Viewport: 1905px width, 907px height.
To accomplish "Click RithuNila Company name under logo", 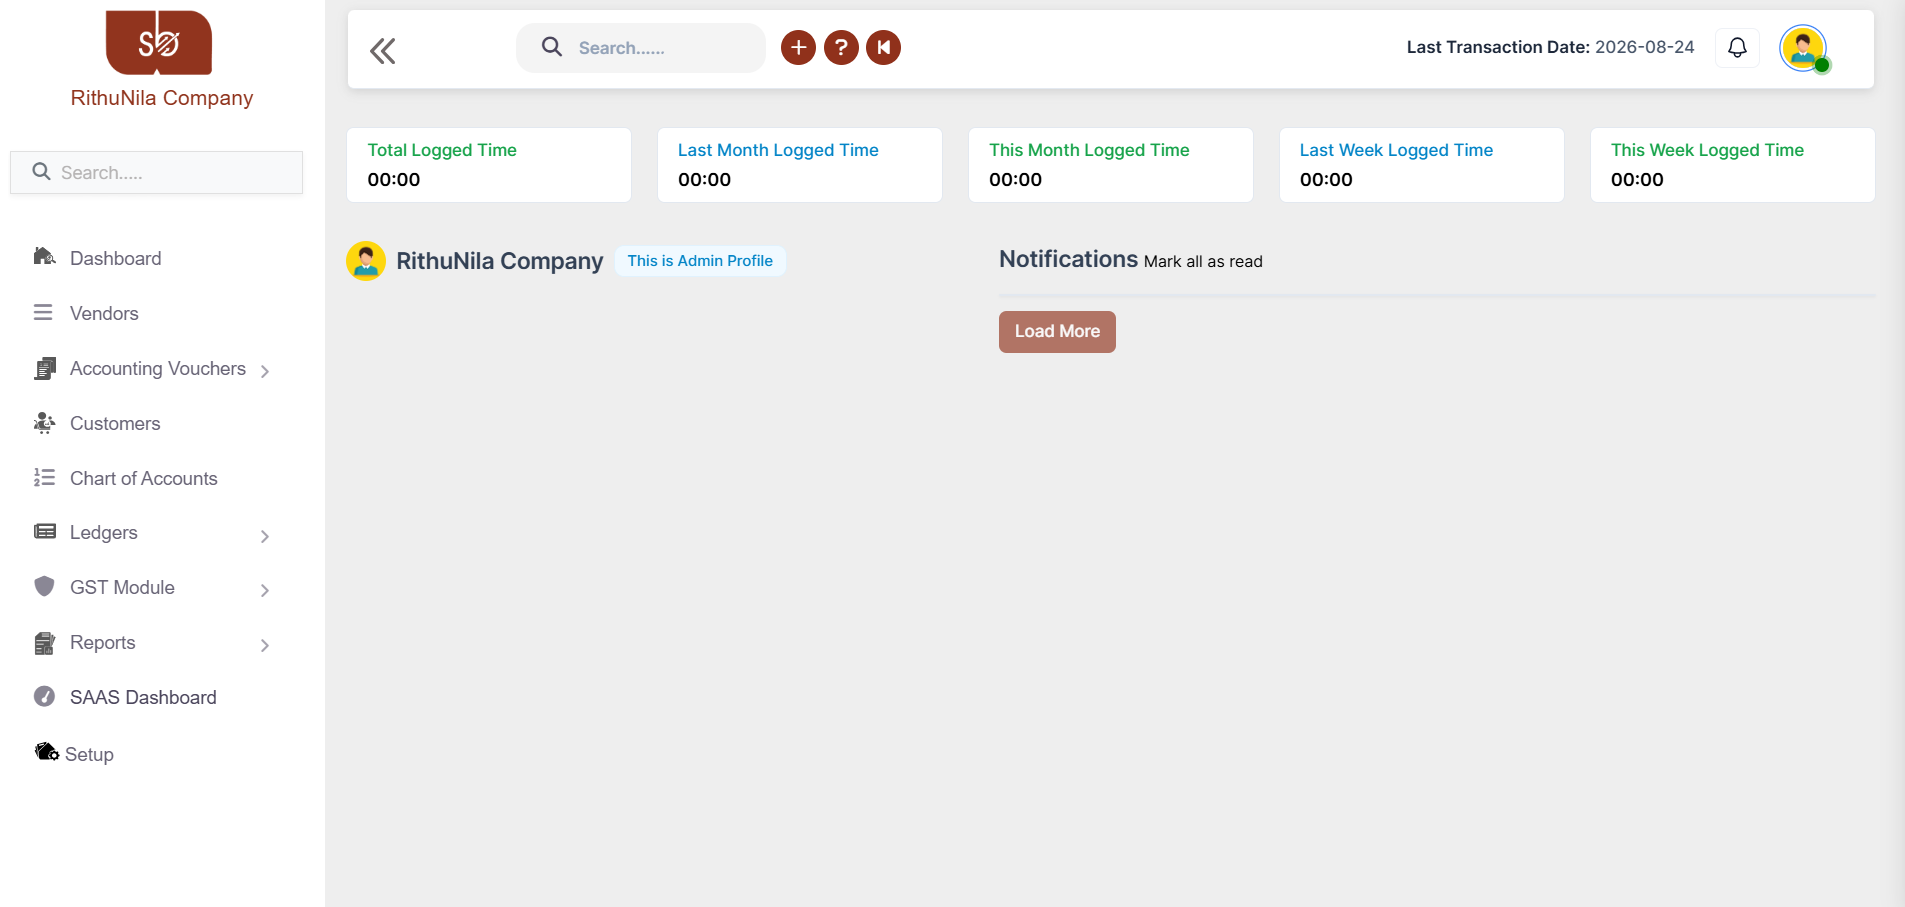I will click(x=162, y=98).
